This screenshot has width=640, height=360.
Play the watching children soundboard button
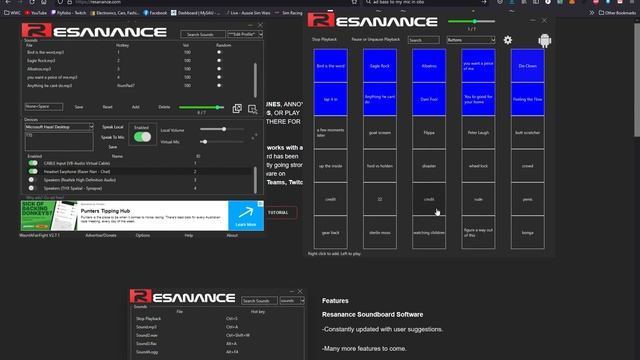pyautogui.click(x=429, y=232)
